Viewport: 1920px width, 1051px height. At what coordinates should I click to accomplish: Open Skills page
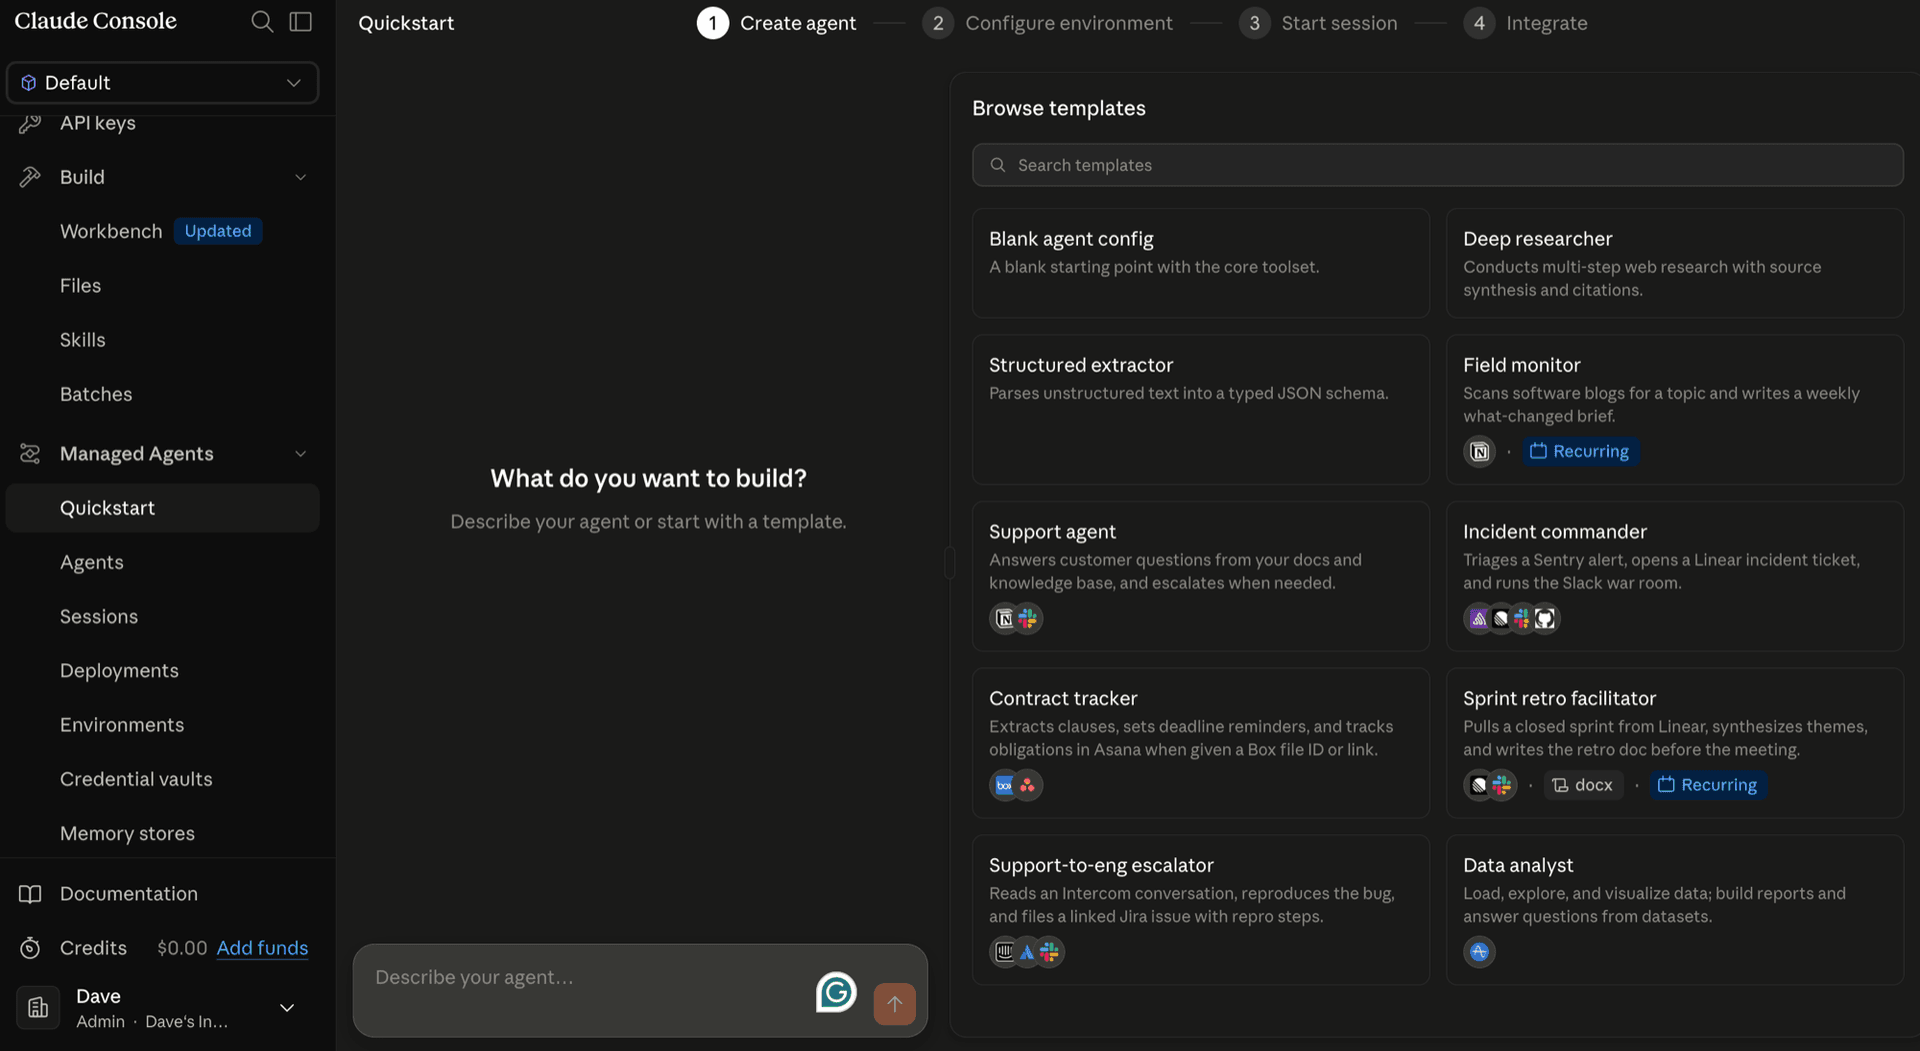(x=82, y=340)
